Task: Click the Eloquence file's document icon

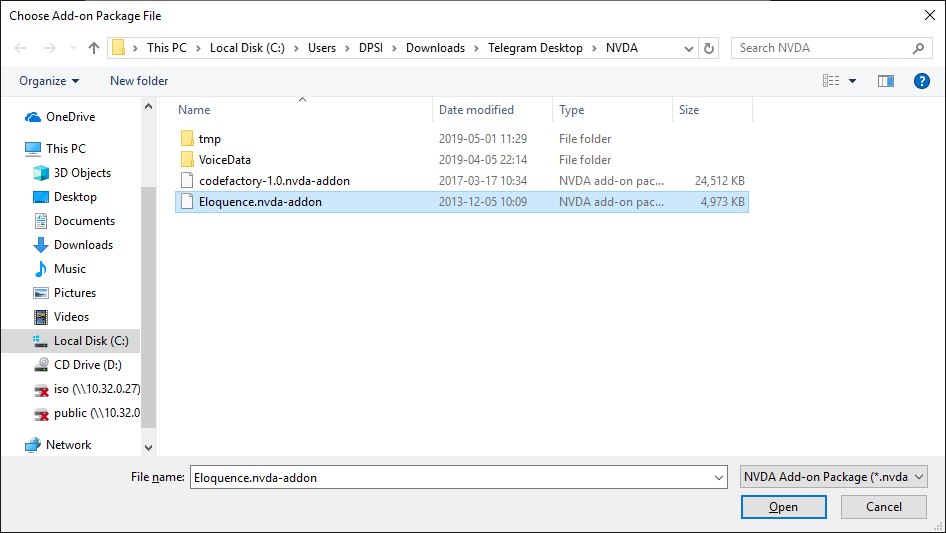Action: coord(187,202)
